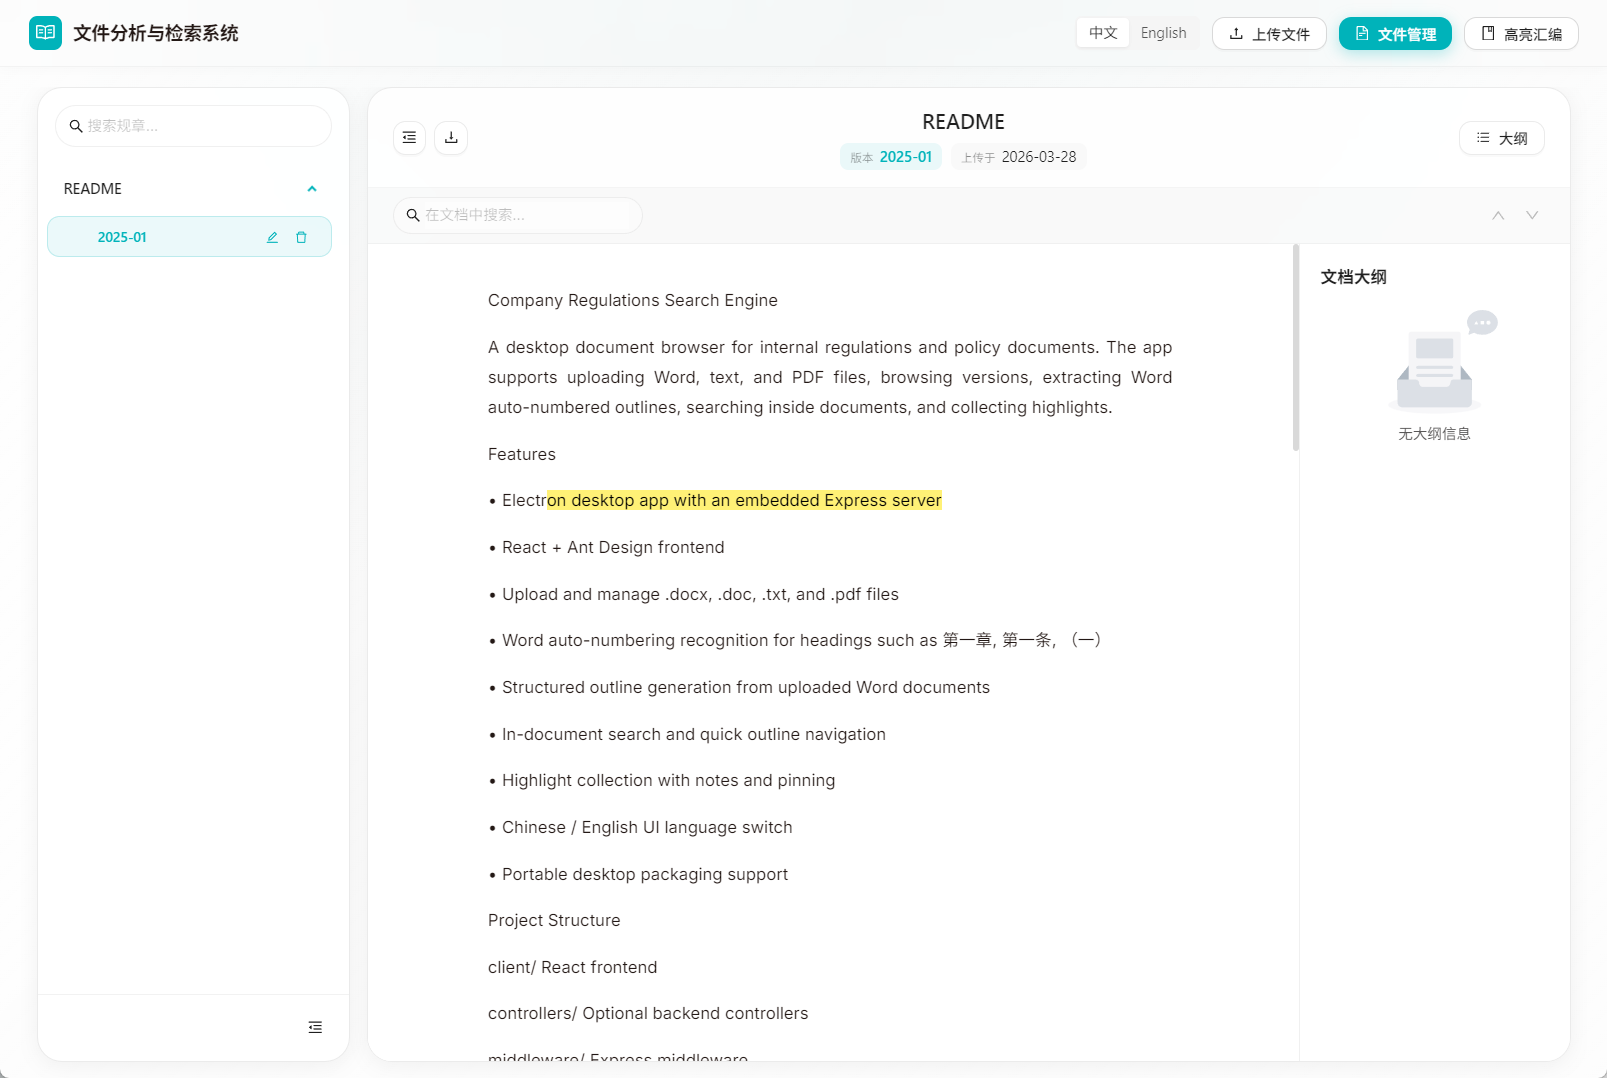1607x1078 pixels.
Task: Collapse the README tree group chevron
Action: 312,189
